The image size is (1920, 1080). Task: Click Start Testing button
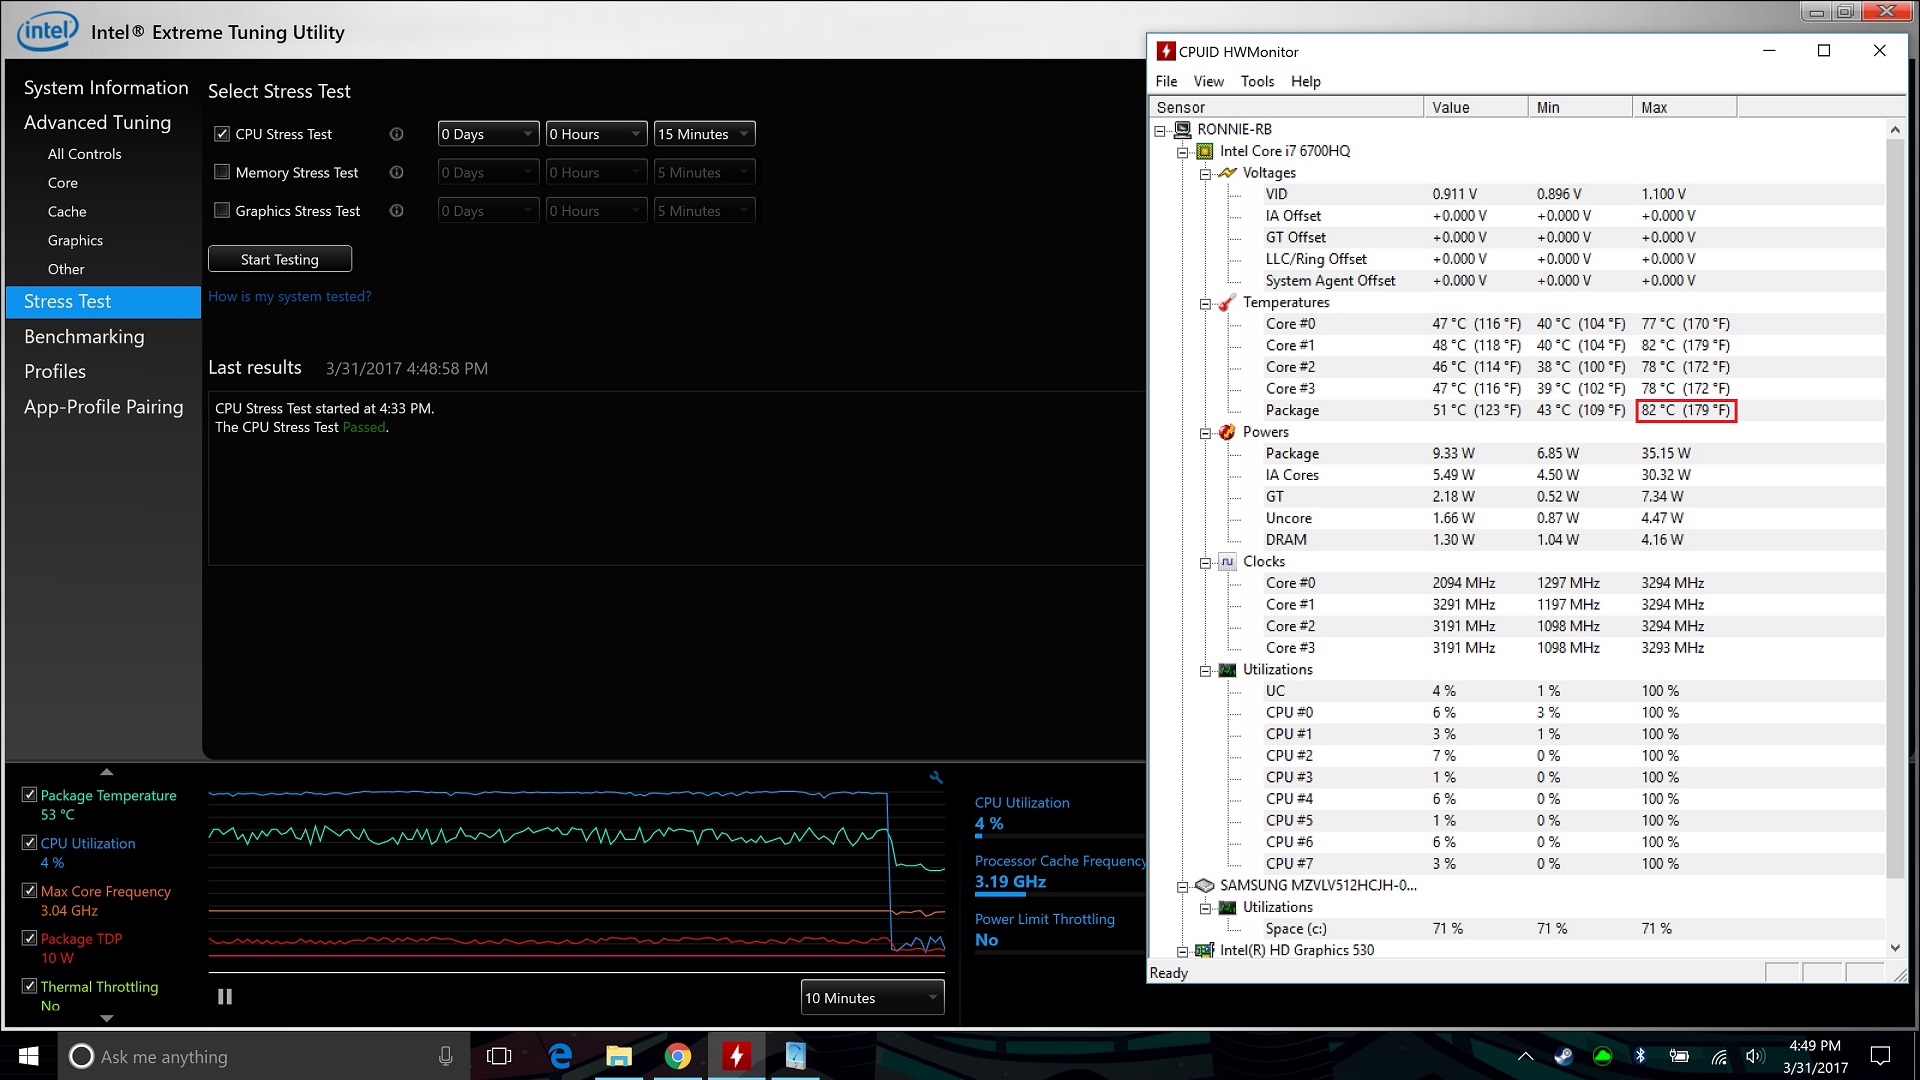280,259
